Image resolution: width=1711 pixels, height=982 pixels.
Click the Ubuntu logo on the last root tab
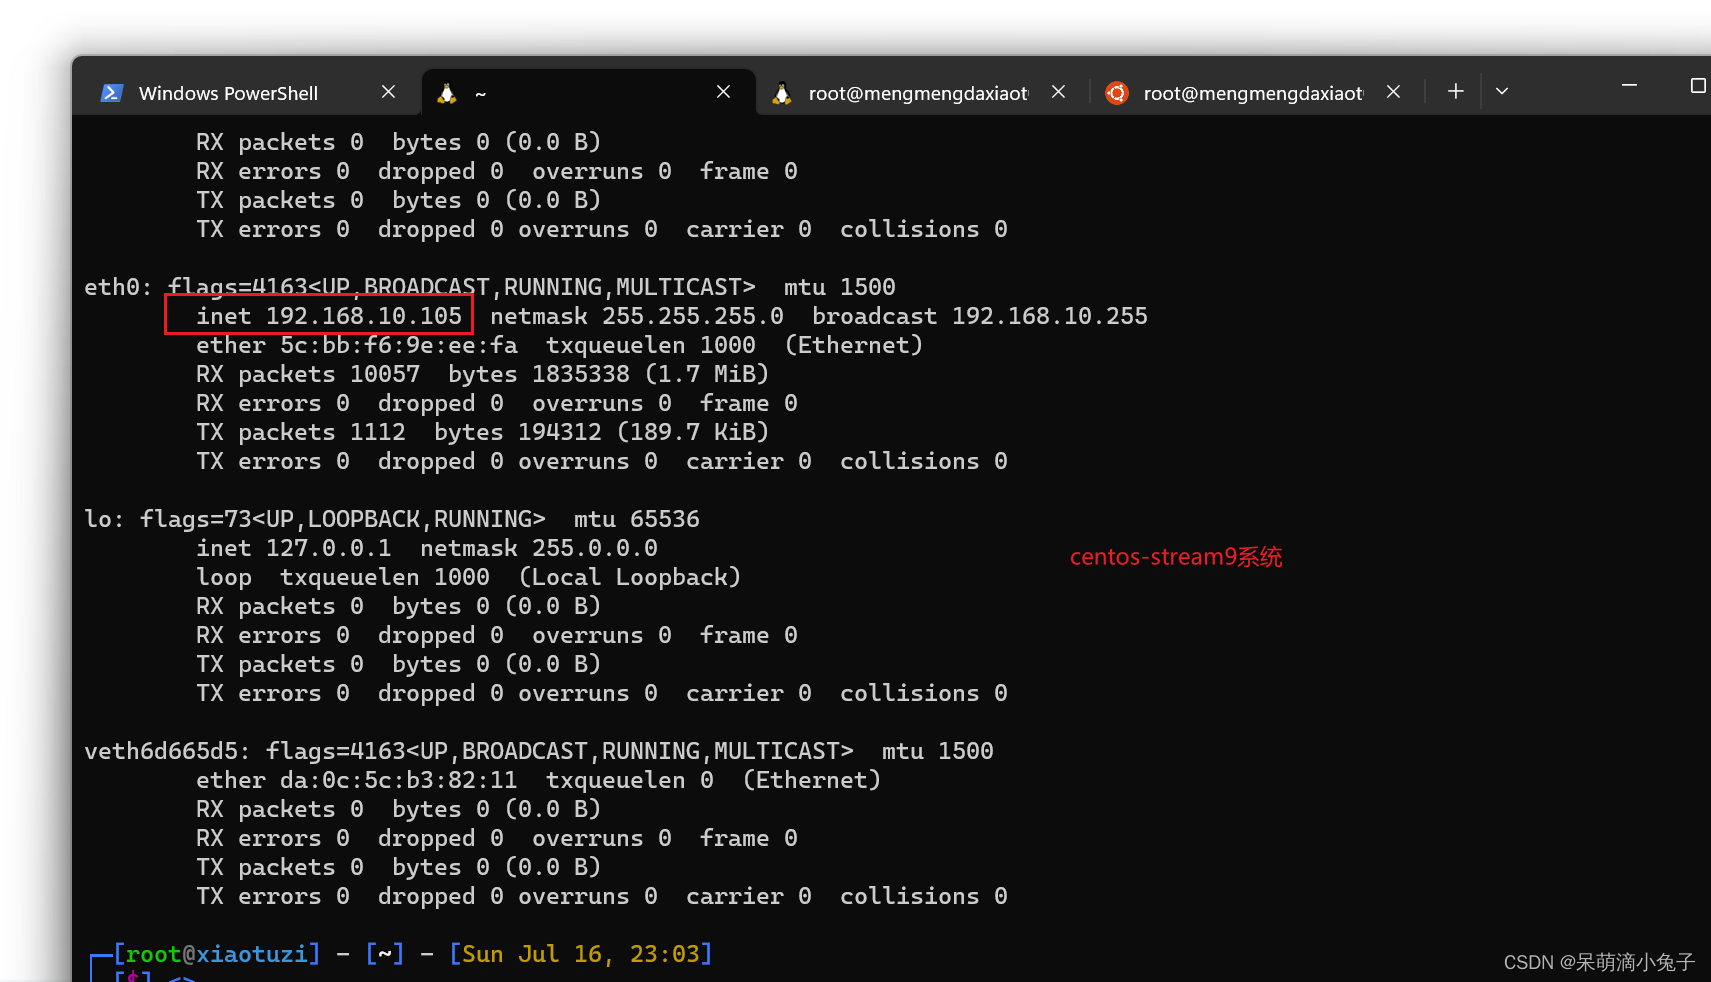1117,93
